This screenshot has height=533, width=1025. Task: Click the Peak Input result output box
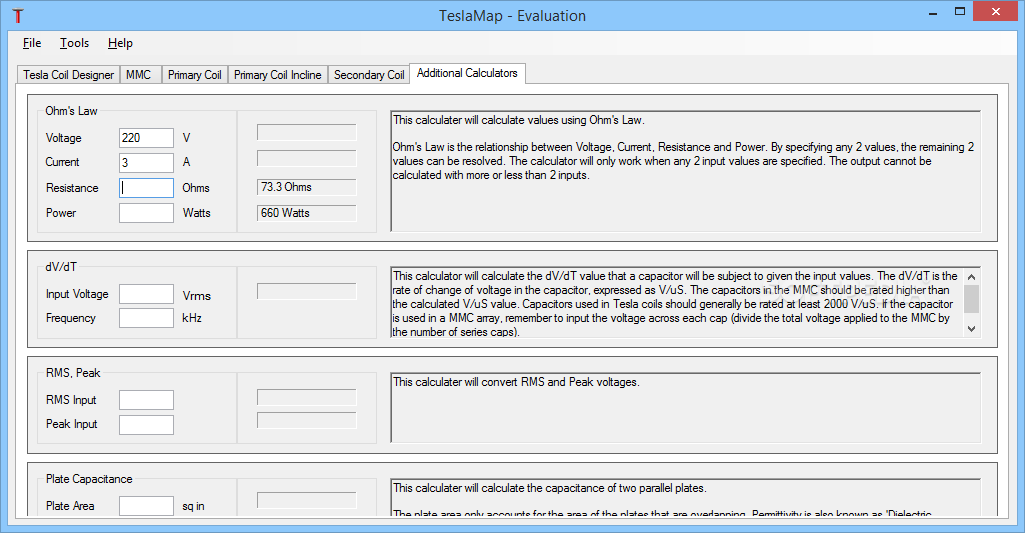(307, 421)
